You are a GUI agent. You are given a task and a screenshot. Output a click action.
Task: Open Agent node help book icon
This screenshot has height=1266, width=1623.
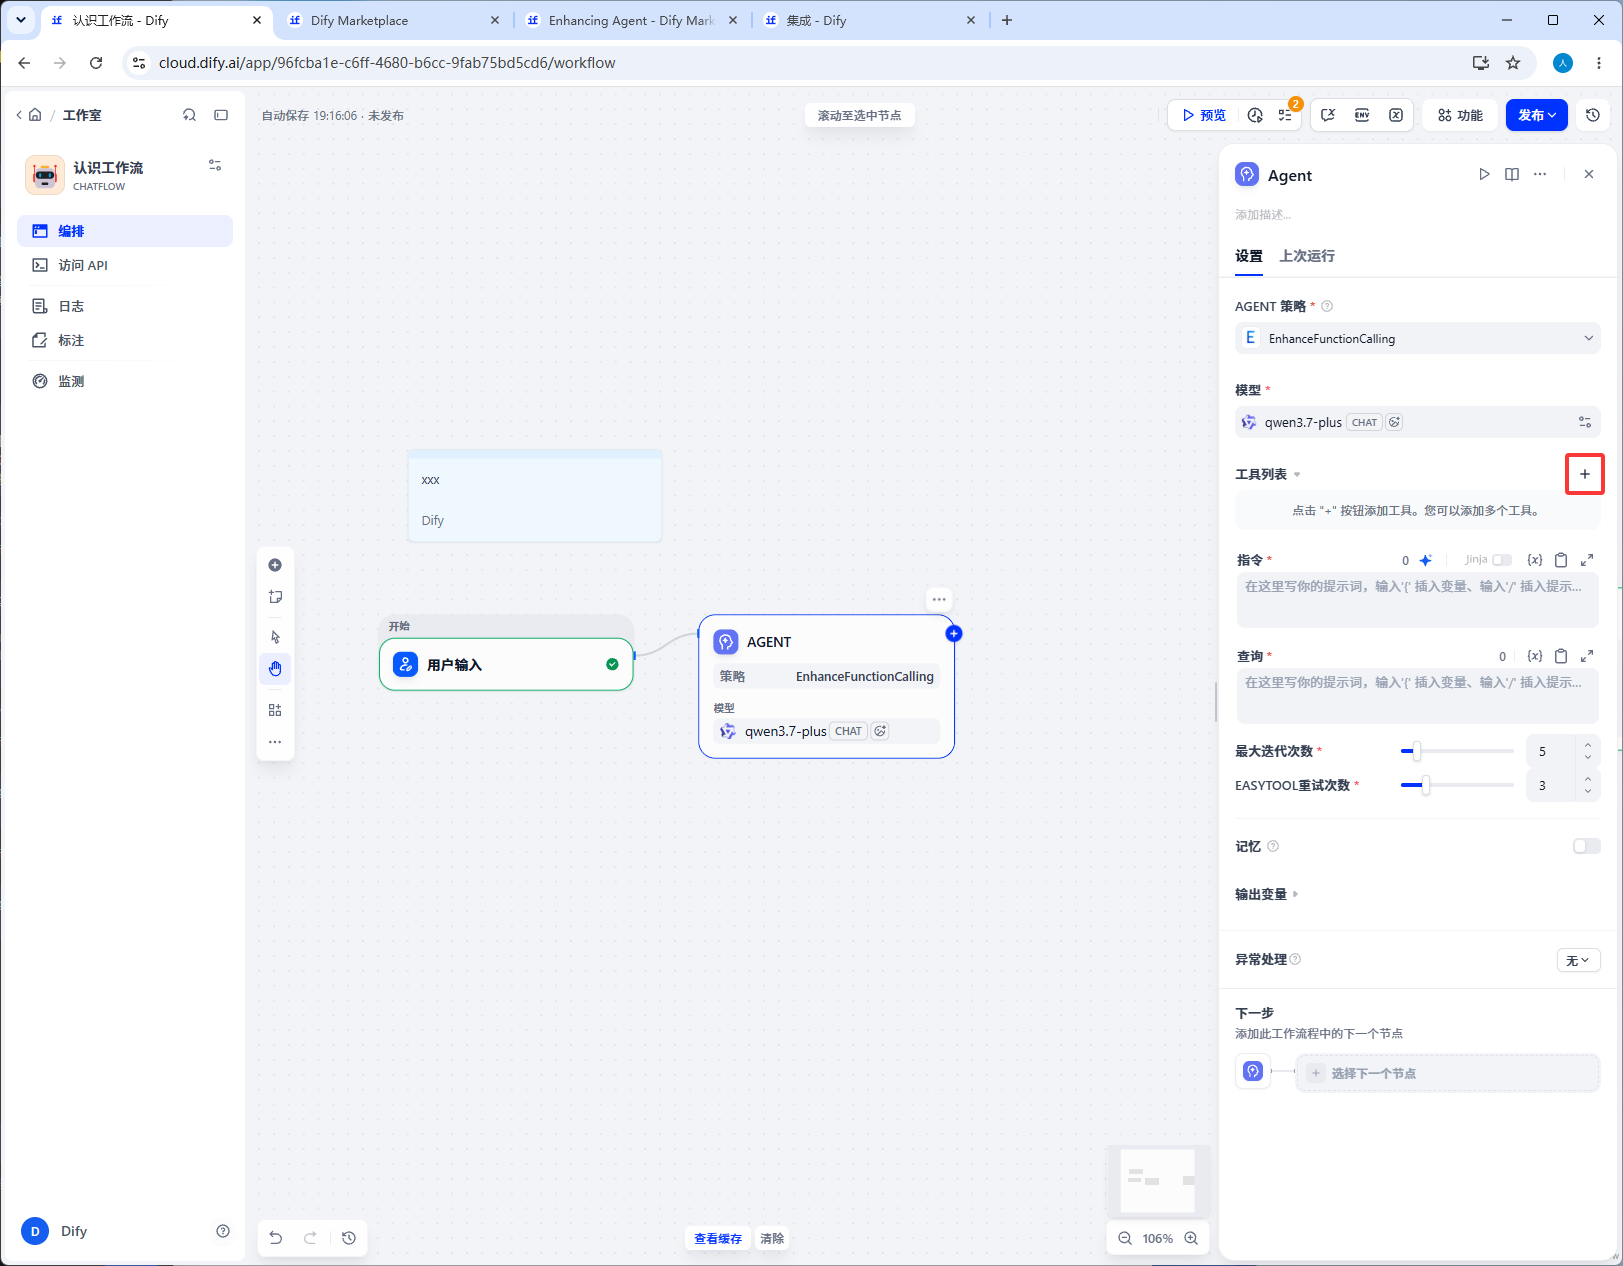1512,174
